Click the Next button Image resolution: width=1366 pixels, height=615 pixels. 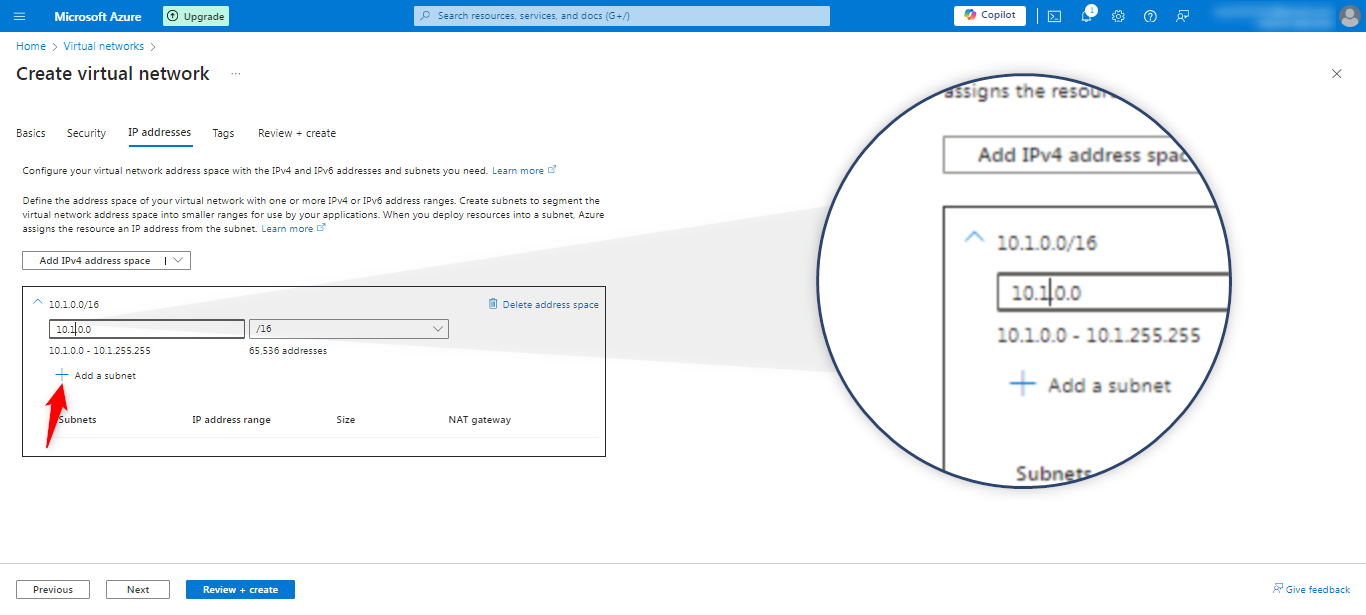[x=138, y=590]
